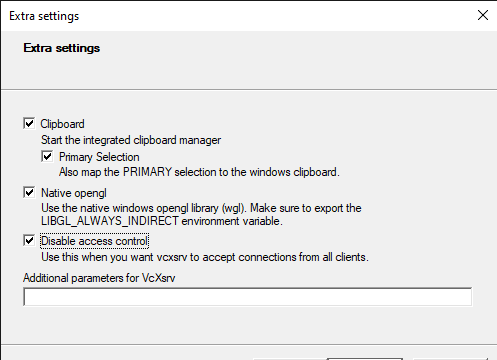The width and height of the screenshot is (497, 360).
Task: Untick the Disable access control checkbox
Action: tap(29, 240)
